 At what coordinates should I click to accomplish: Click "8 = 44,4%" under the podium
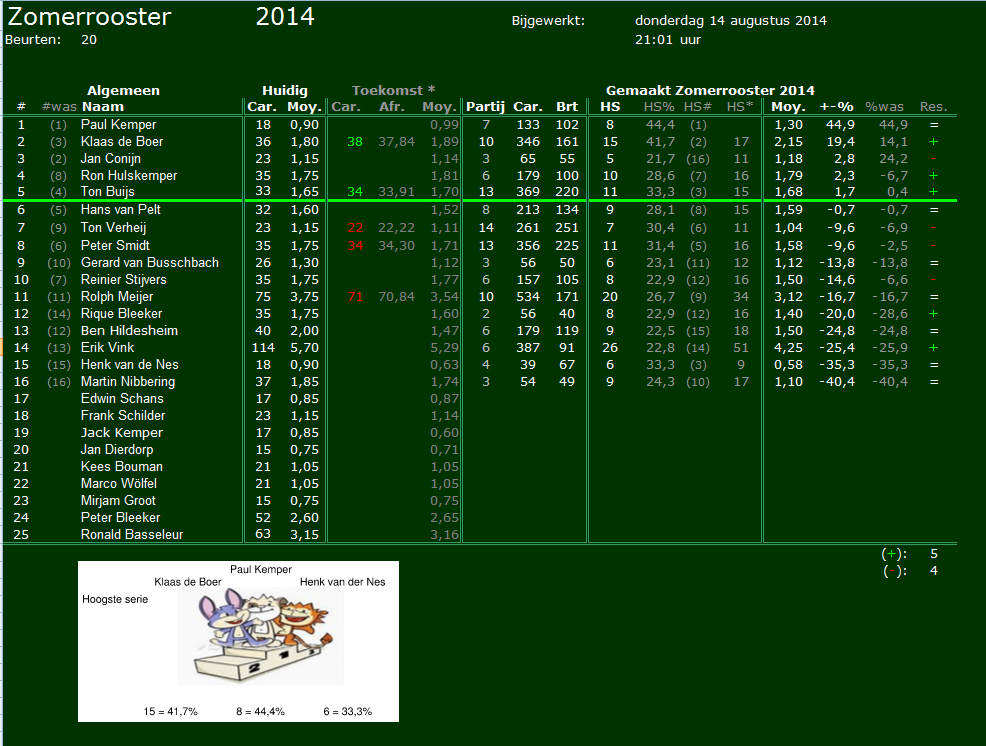(260, 711)
